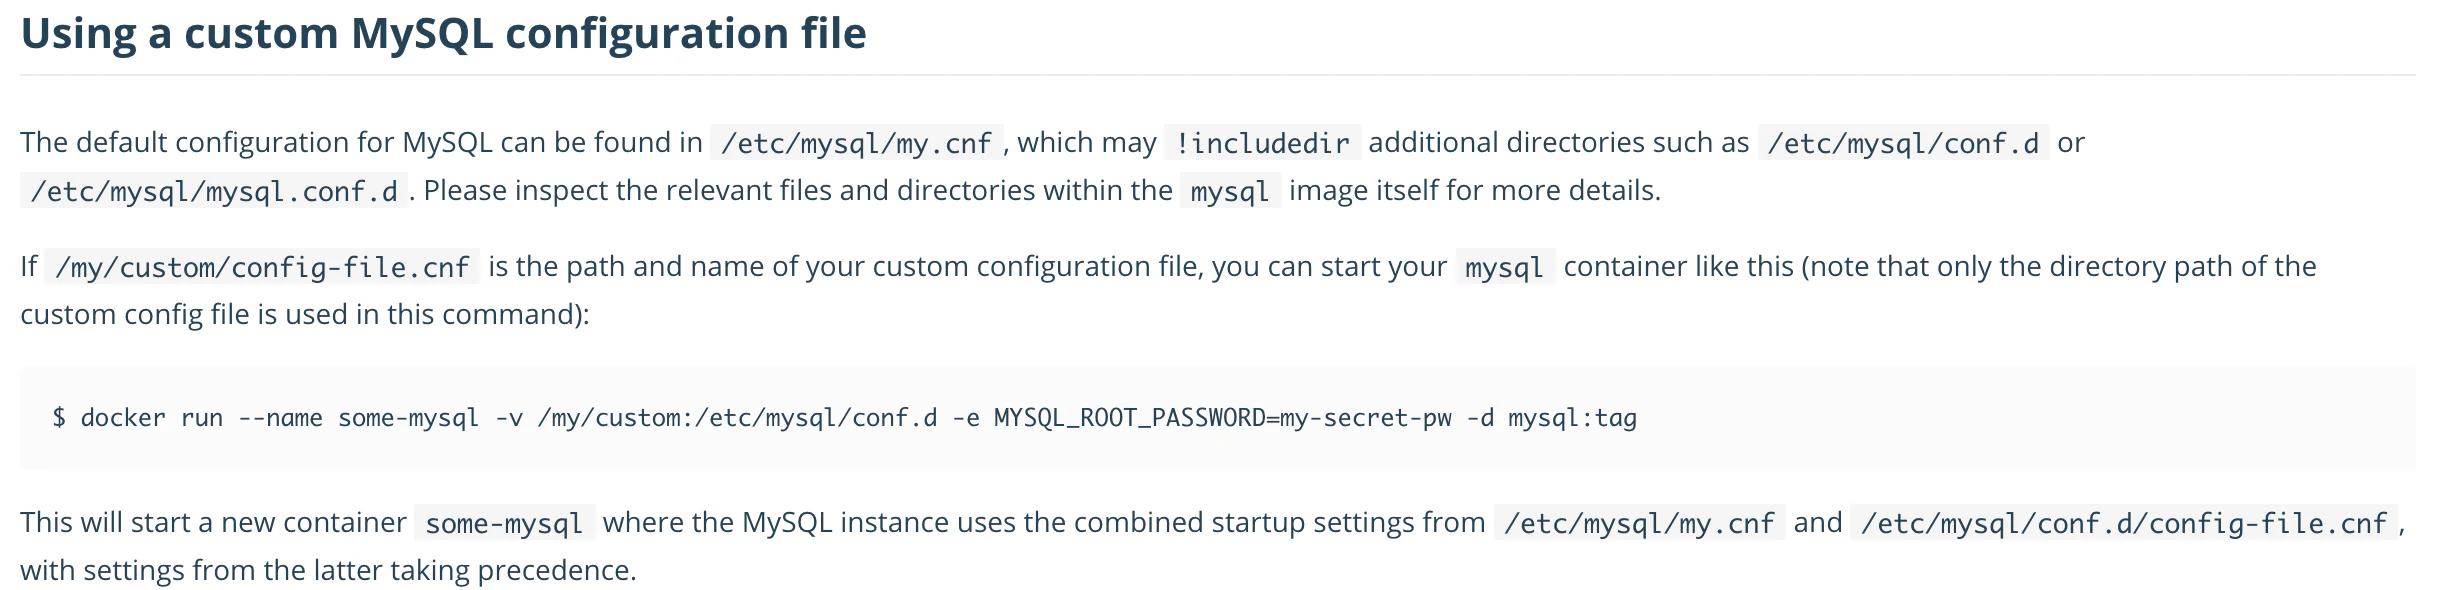The image size is (2446, 590).
Task: Click the word docker in the command
Action: tap(123, 418)
